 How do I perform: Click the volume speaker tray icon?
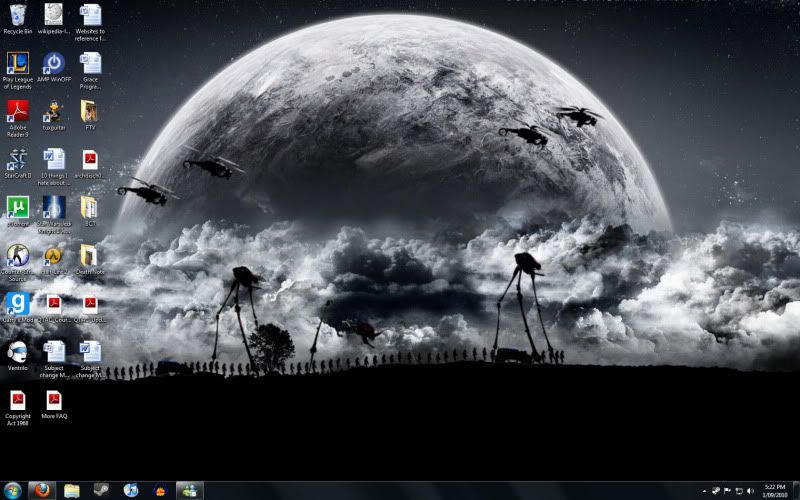[749, 491]
